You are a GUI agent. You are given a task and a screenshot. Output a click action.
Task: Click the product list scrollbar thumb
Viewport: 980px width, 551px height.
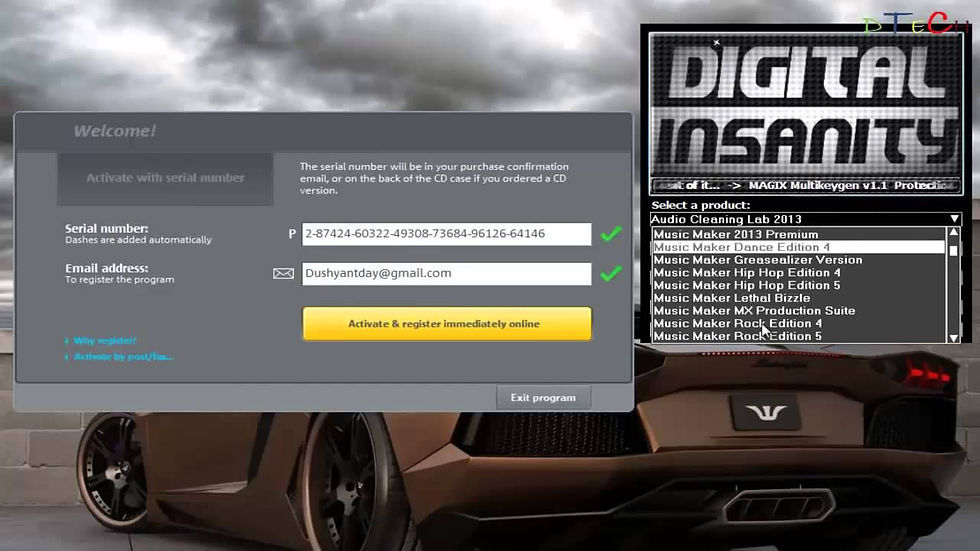[954, 251]
